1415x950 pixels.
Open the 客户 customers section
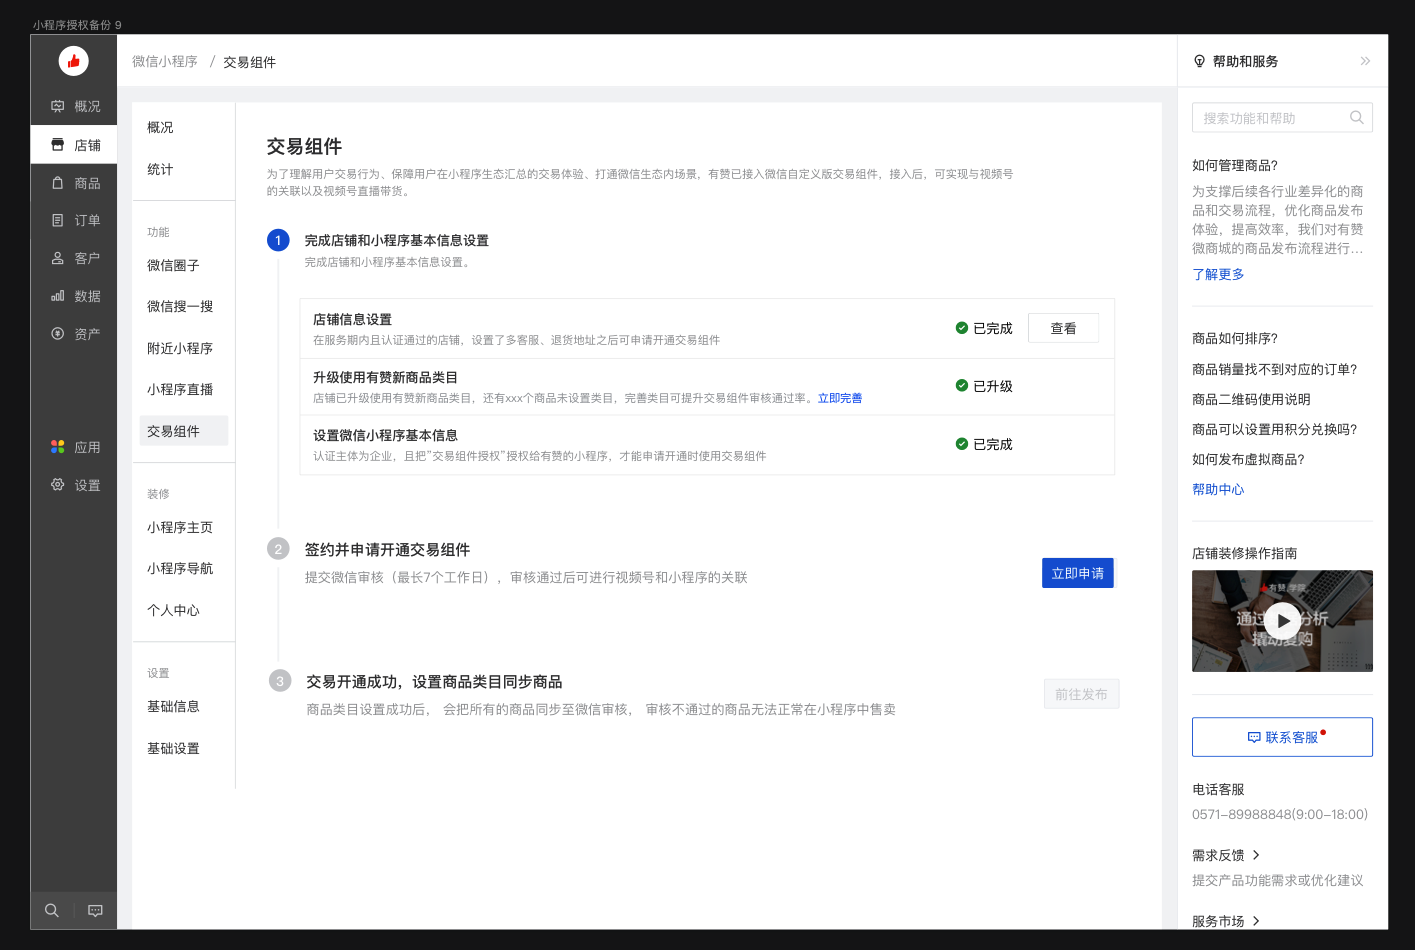coord(75,258)
